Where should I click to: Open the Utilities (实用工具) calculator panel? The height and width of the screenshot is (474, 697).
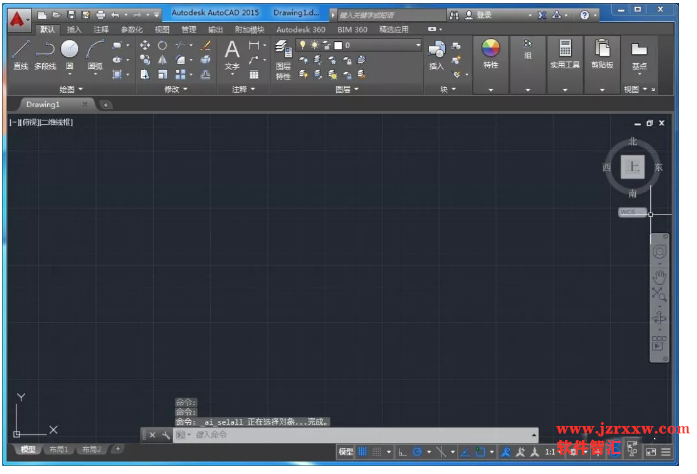coord(565,53)
